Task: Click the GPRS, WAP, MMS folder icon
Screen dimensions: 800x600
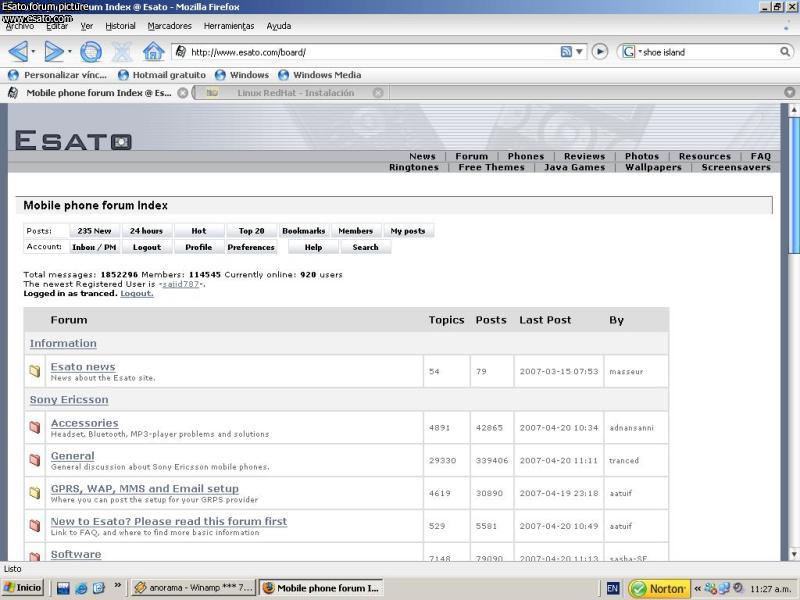Action: tap(35, 492)
